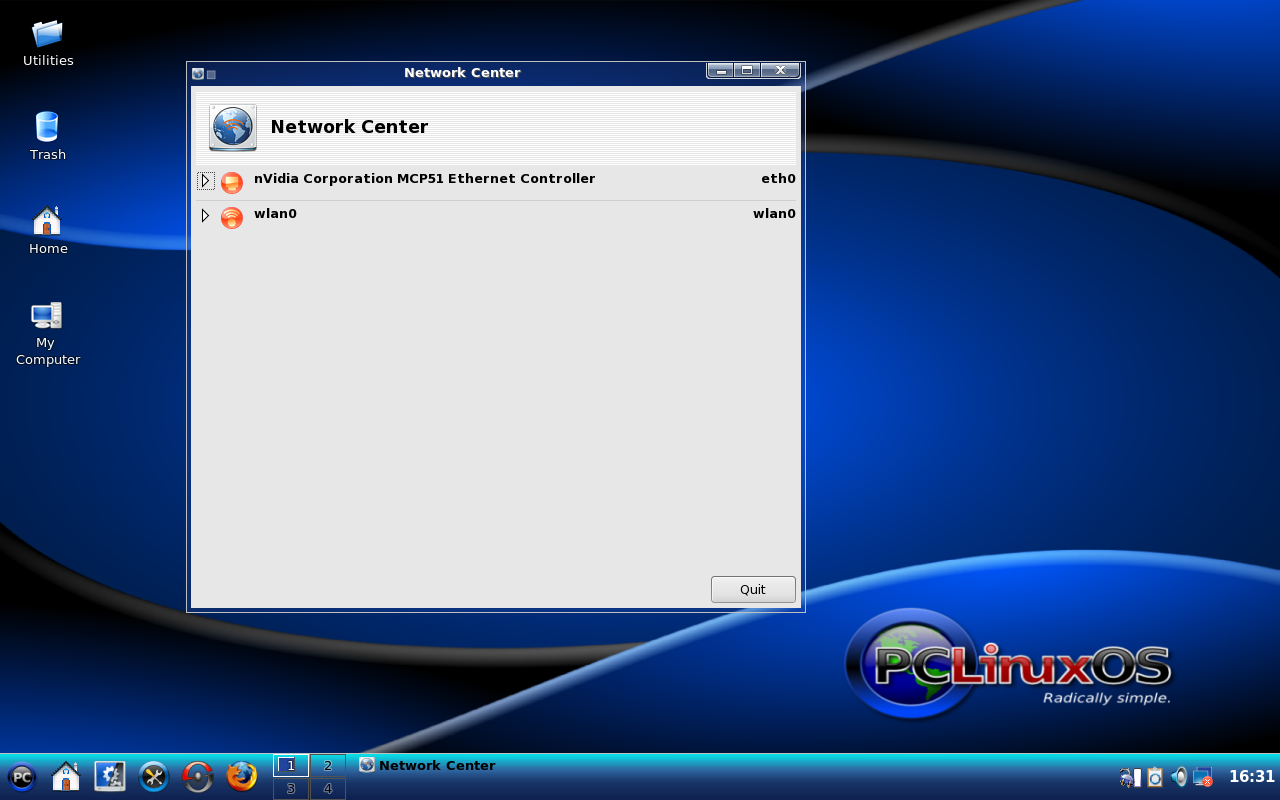Screen dimensions: 1280x800
Task: Expand the wlan0 wireless entry
Action: coord(205,216)
